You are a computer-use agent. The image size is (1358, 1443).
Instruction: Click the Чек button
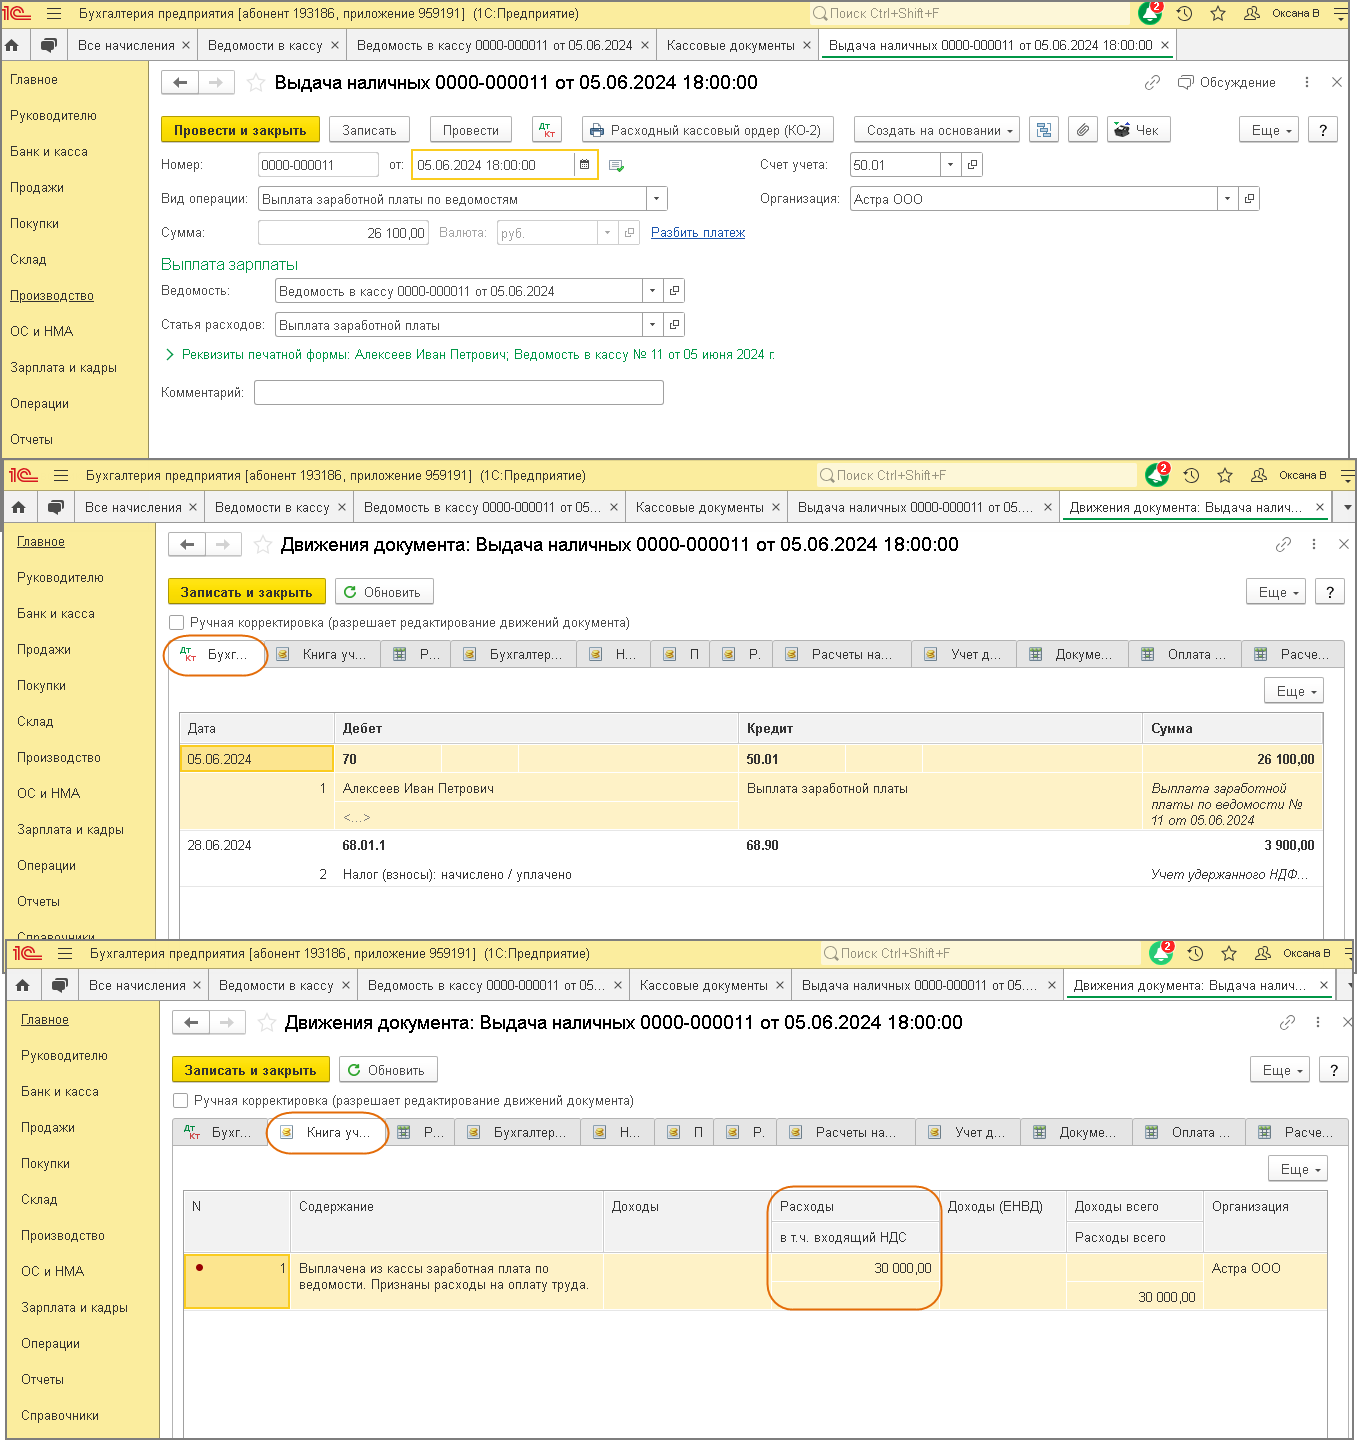pos(1138,130)
